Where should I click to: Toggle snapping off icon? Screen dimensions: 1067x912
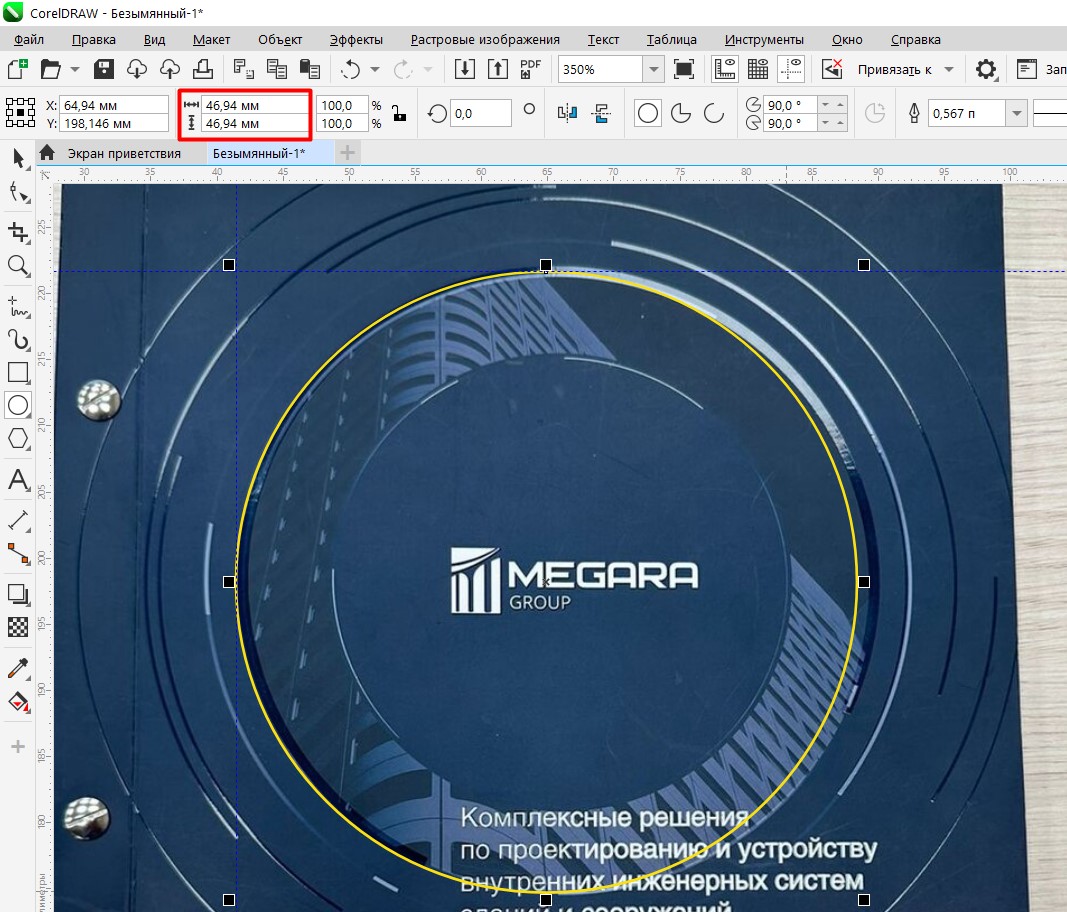832,69
